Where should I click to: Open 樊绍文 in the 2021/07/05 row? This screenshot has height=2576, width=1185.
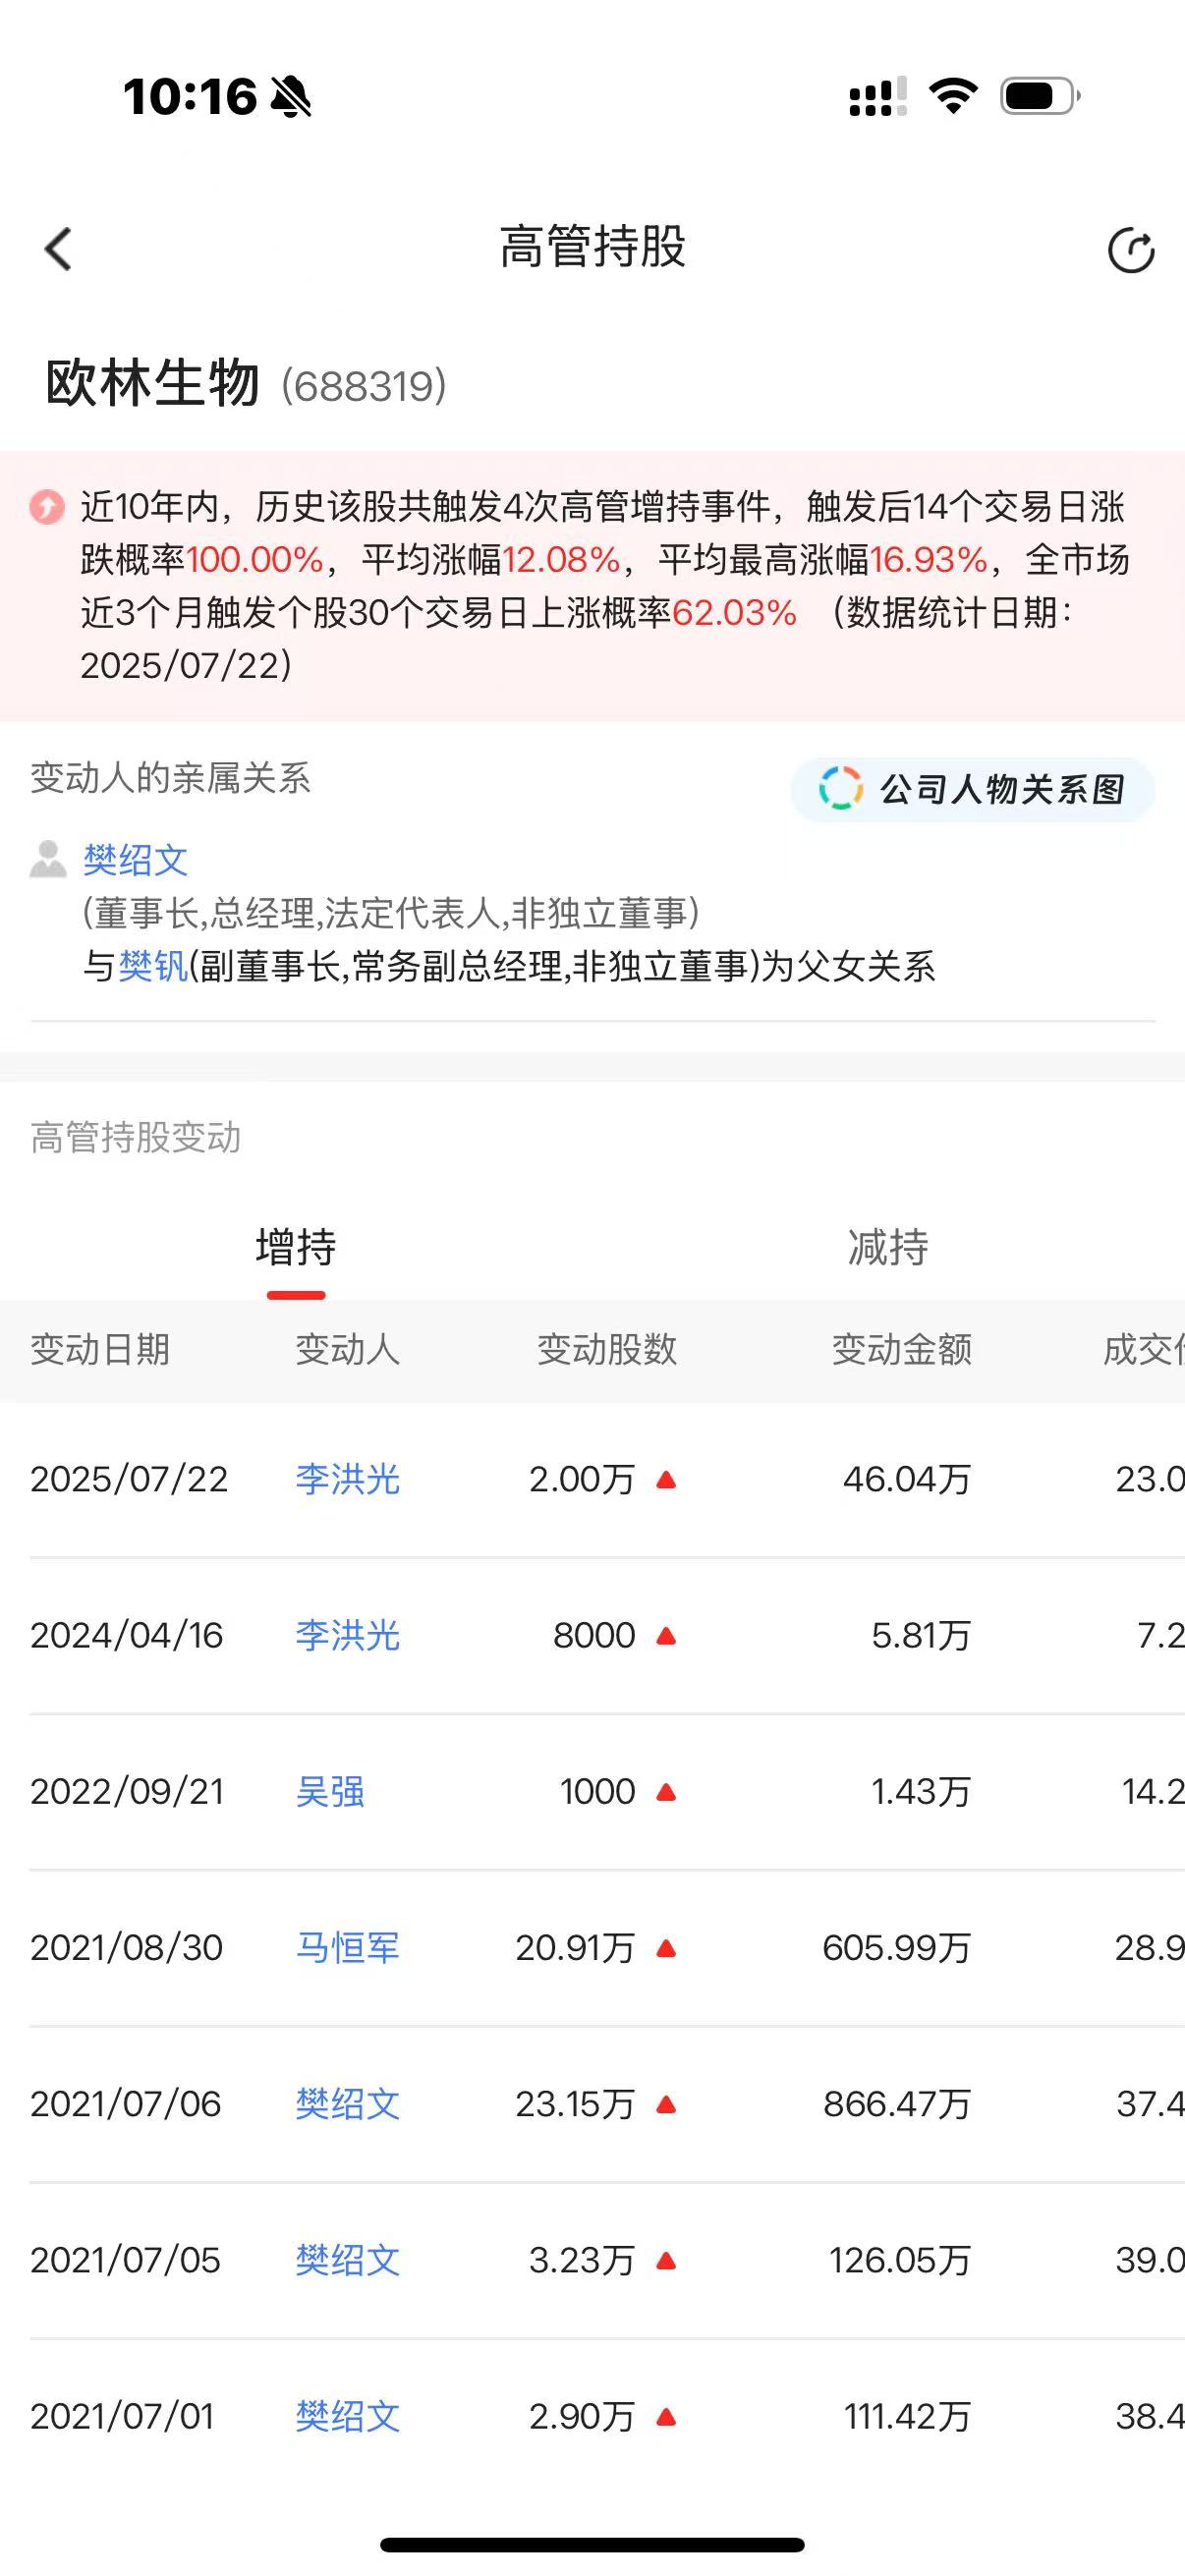pyautogui.click(x=347, y=2260)
